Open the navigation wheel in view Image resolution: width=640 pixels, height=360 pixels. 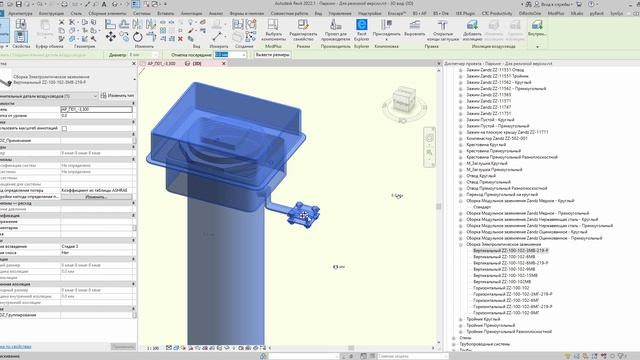tap(429, 138)
